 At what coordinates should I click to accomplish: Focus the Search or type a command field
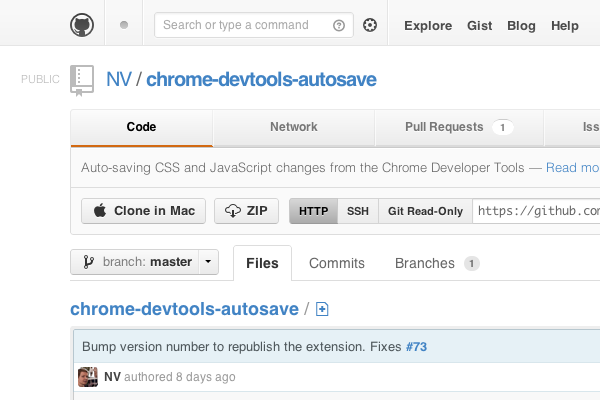(x=254, y=25)
